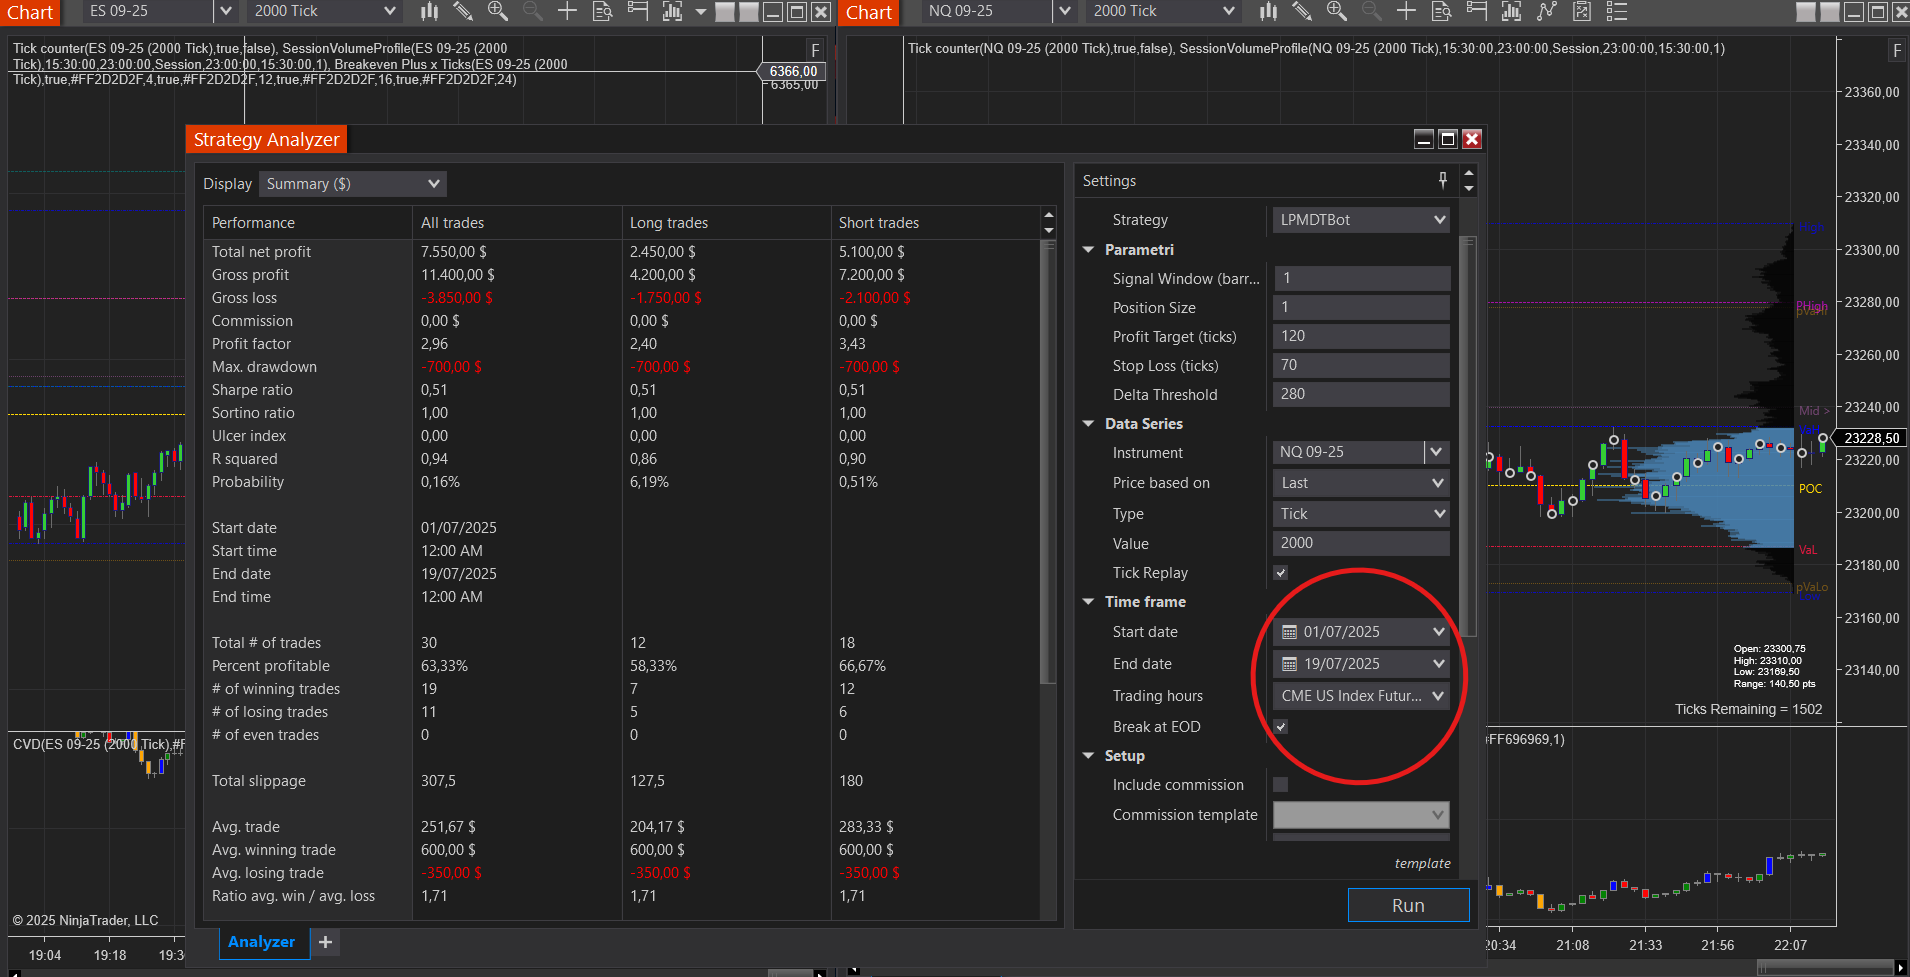Viewport: 1910px width, 977px height.
Task: Click Position Size value field
Action: (x=1361, y=307)
